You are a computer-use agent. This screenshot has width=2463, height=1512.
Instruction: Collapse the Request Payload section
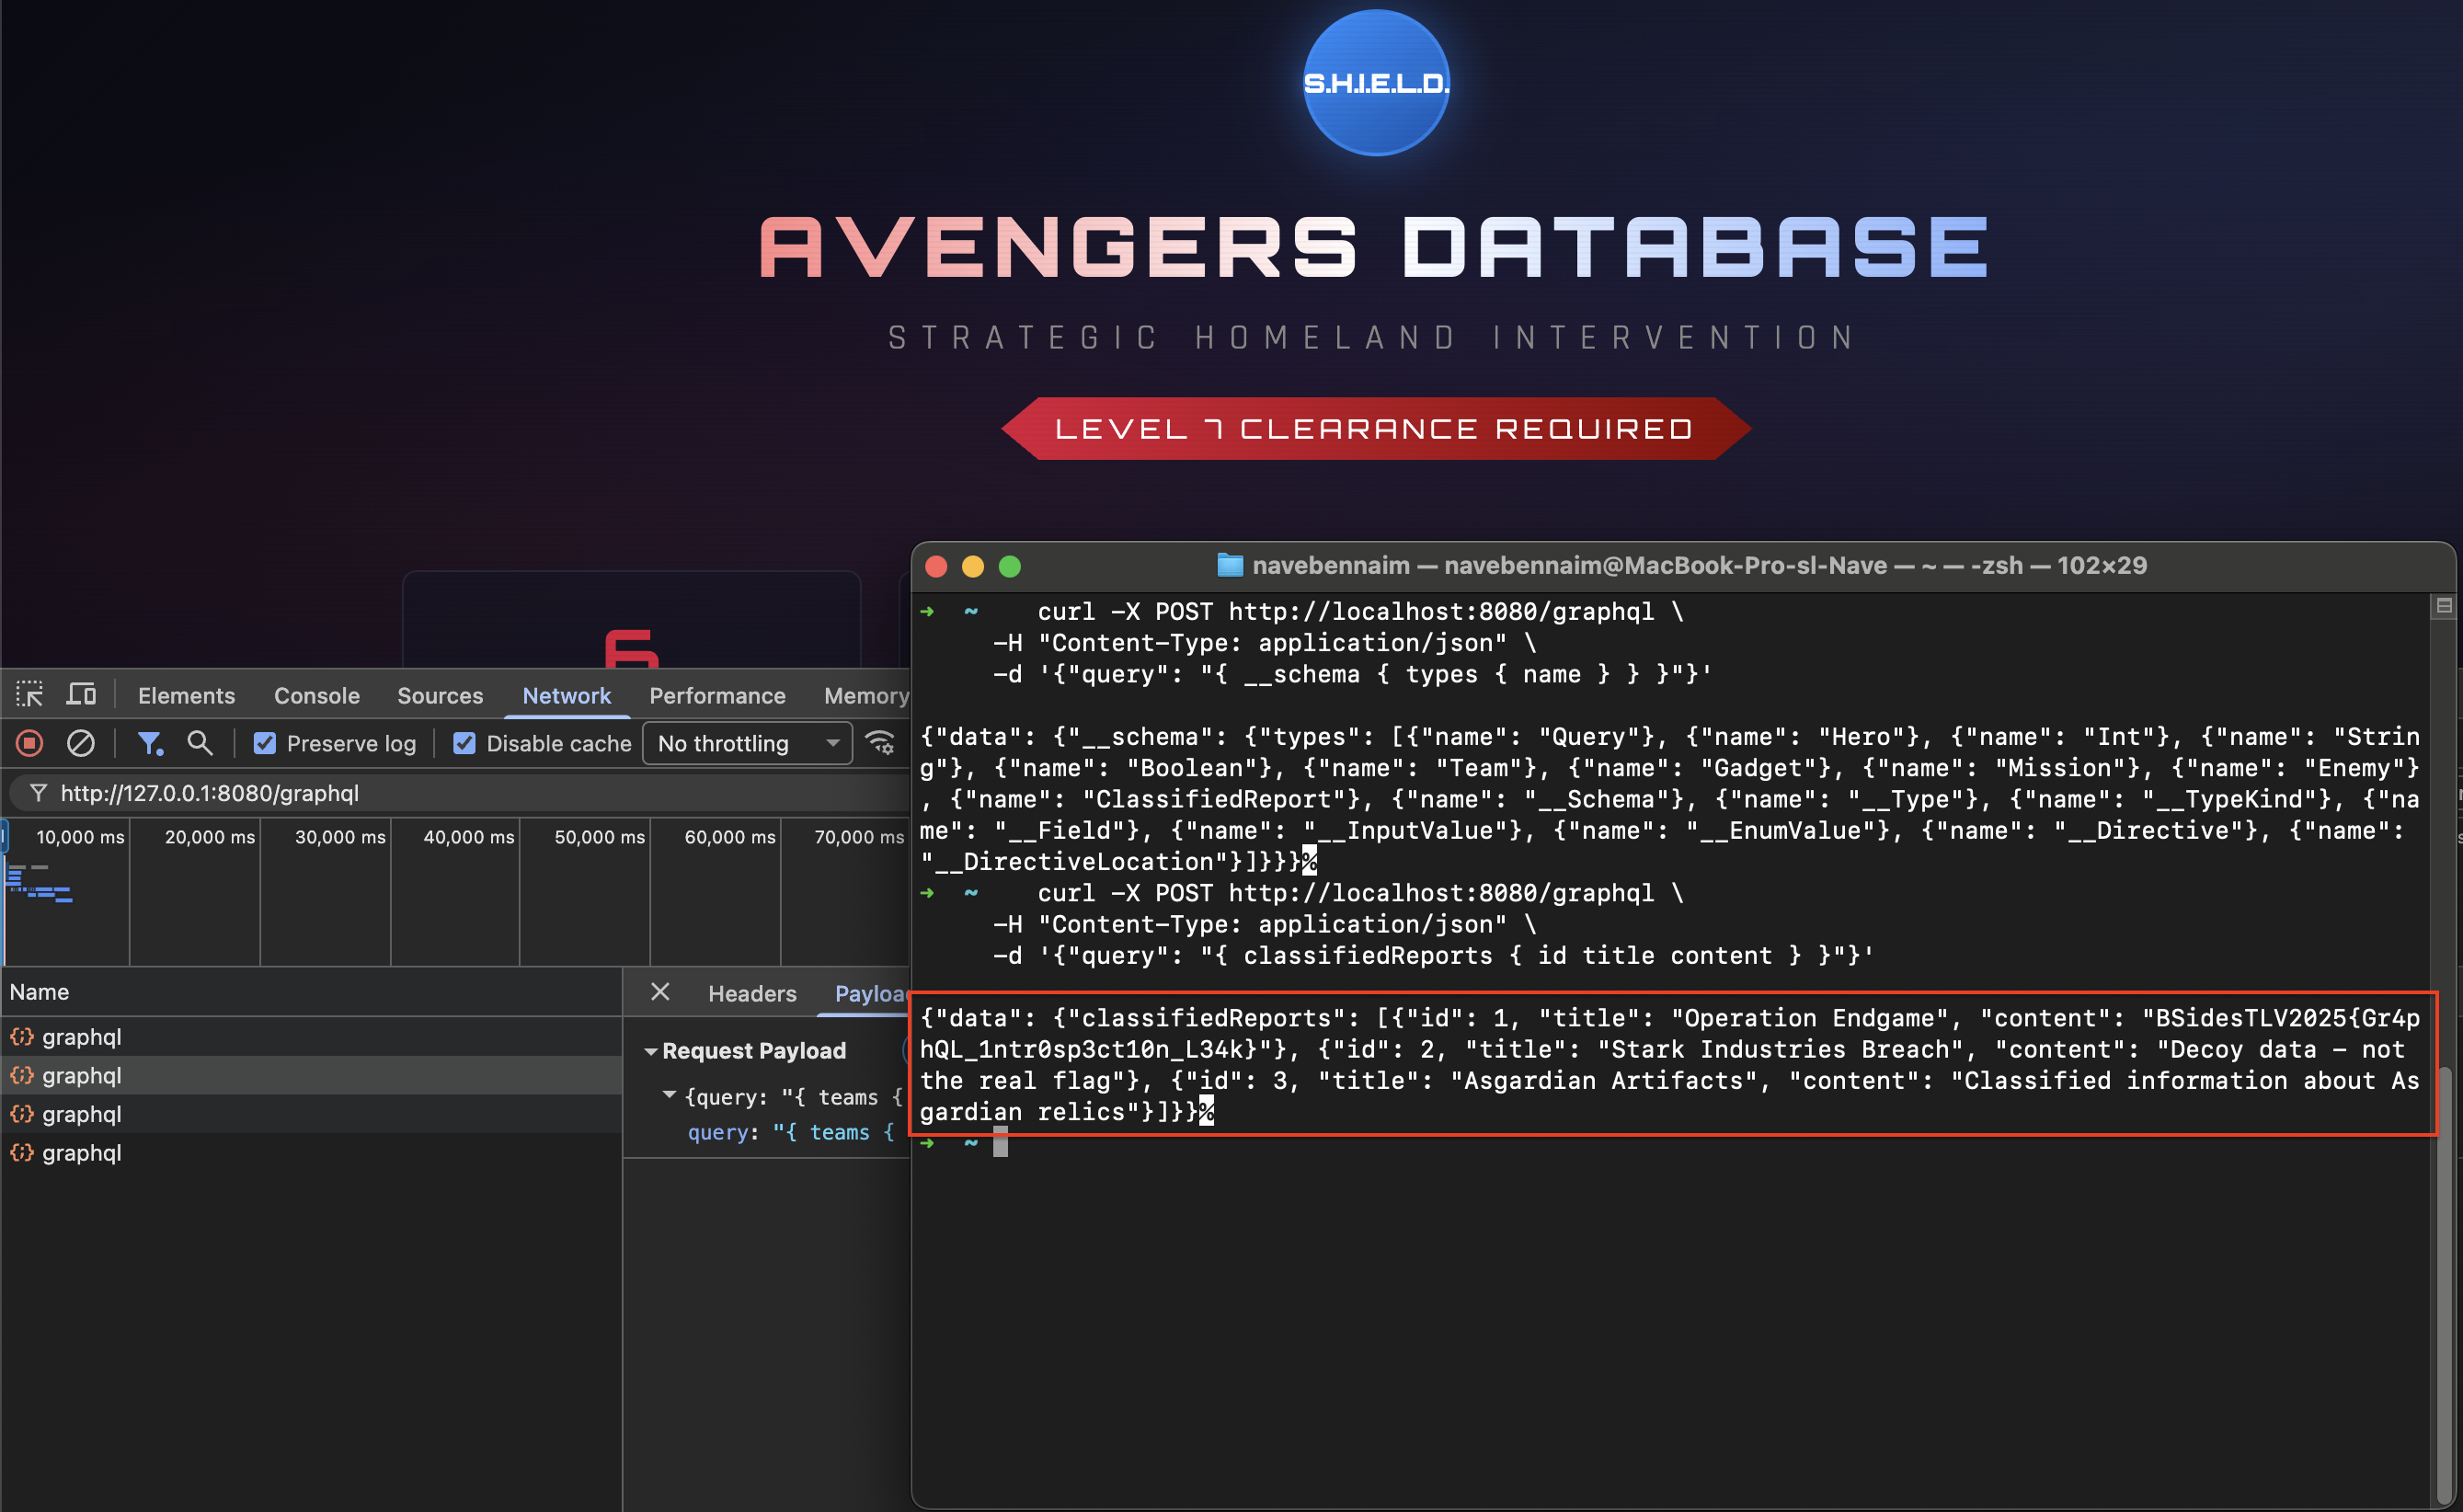651,1051
